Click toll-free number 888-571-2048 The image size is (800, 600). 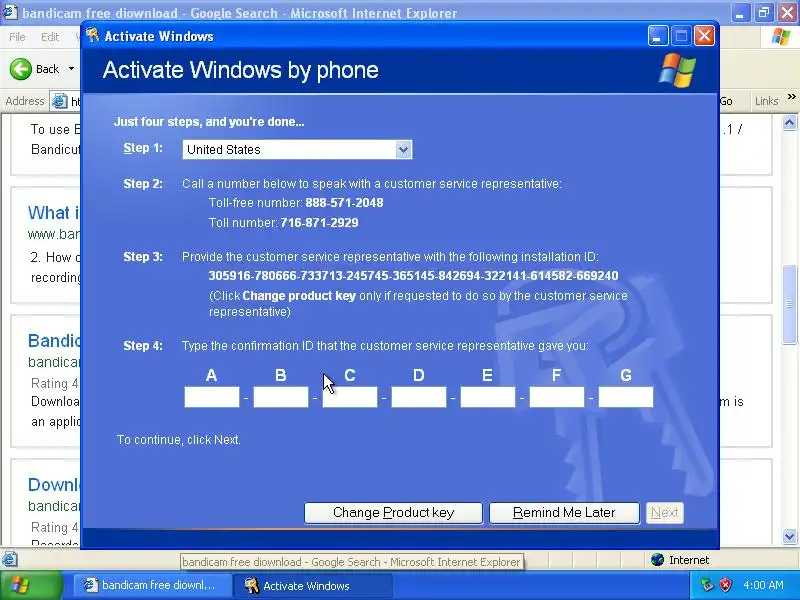pyautogui.click(x=344, y=203)
